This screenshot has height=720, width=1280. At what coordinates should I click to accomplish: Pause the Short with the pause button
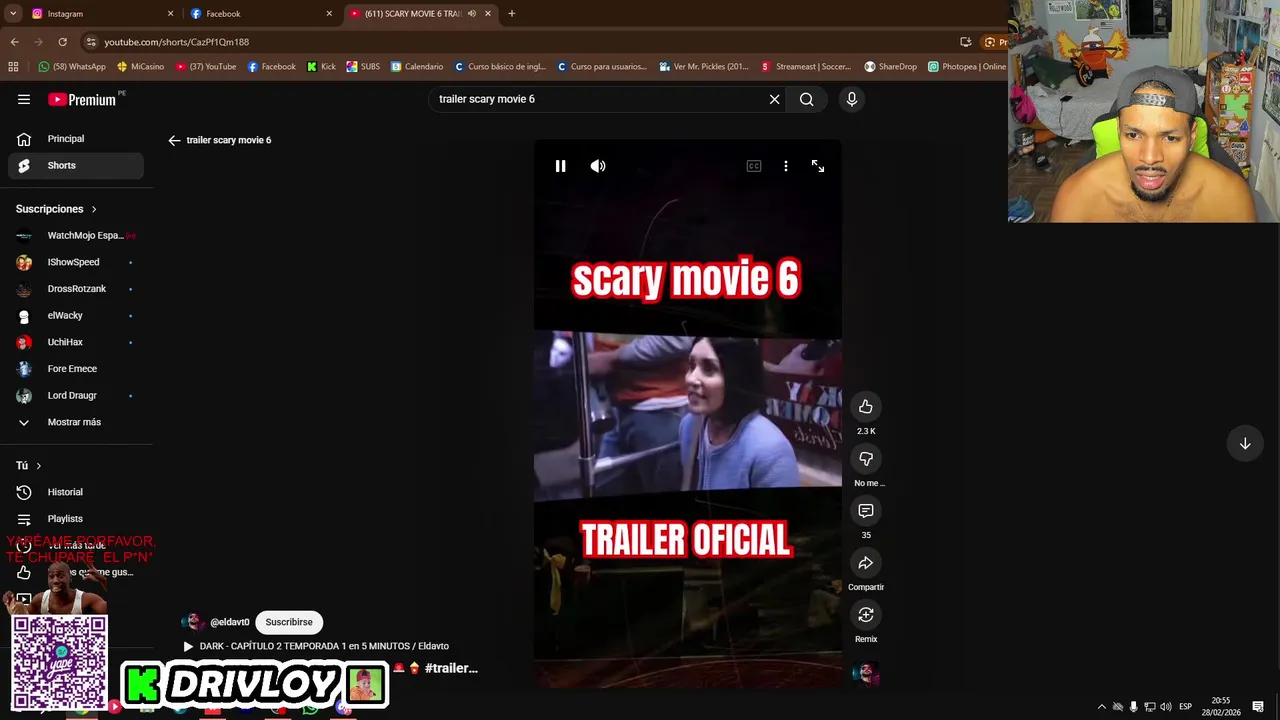point(560,166)
